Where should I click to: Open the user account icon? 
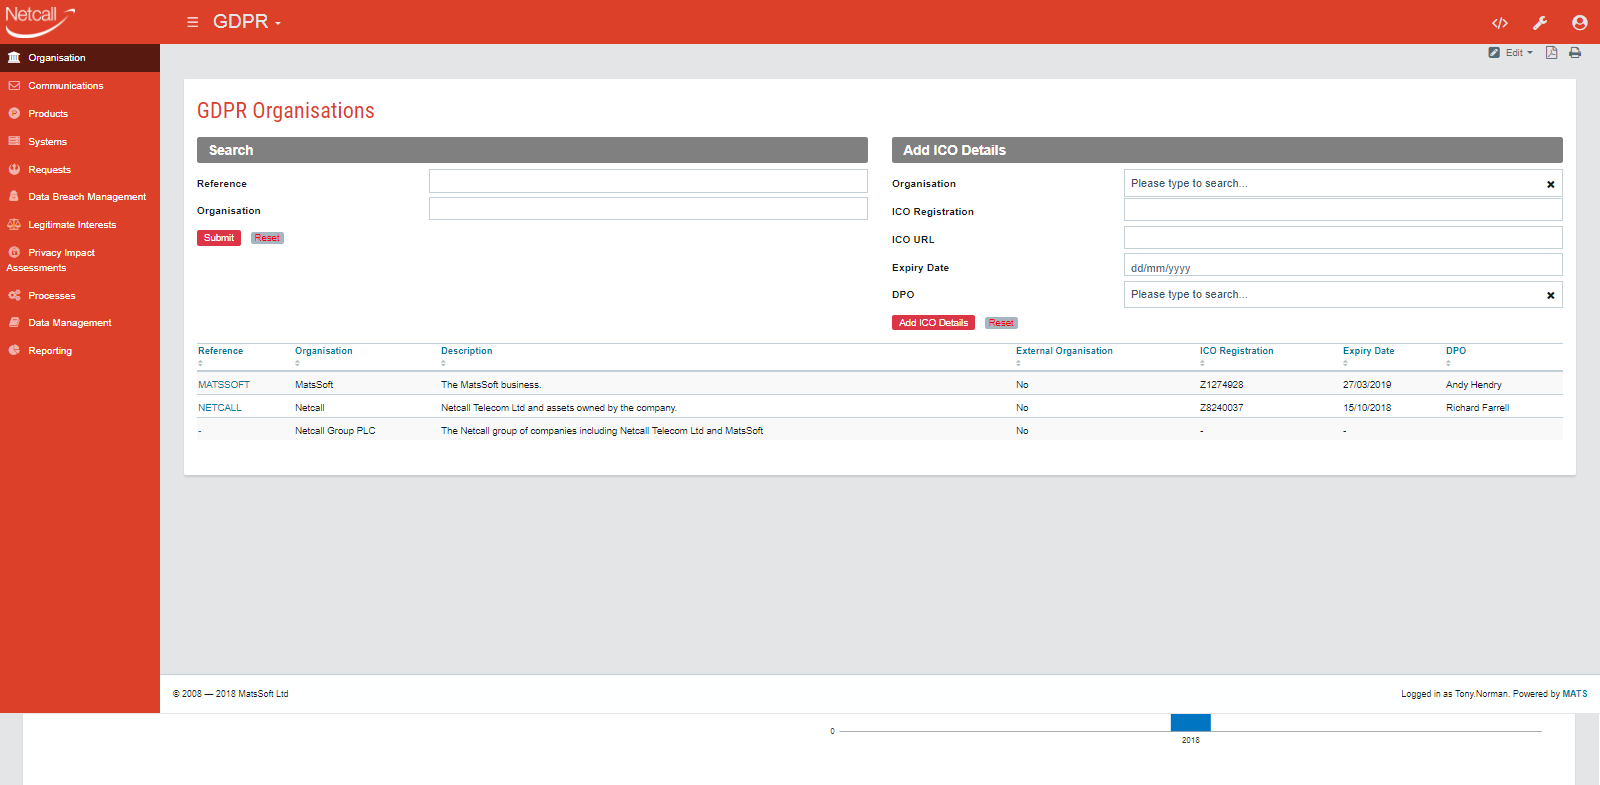pos(1579,23)
